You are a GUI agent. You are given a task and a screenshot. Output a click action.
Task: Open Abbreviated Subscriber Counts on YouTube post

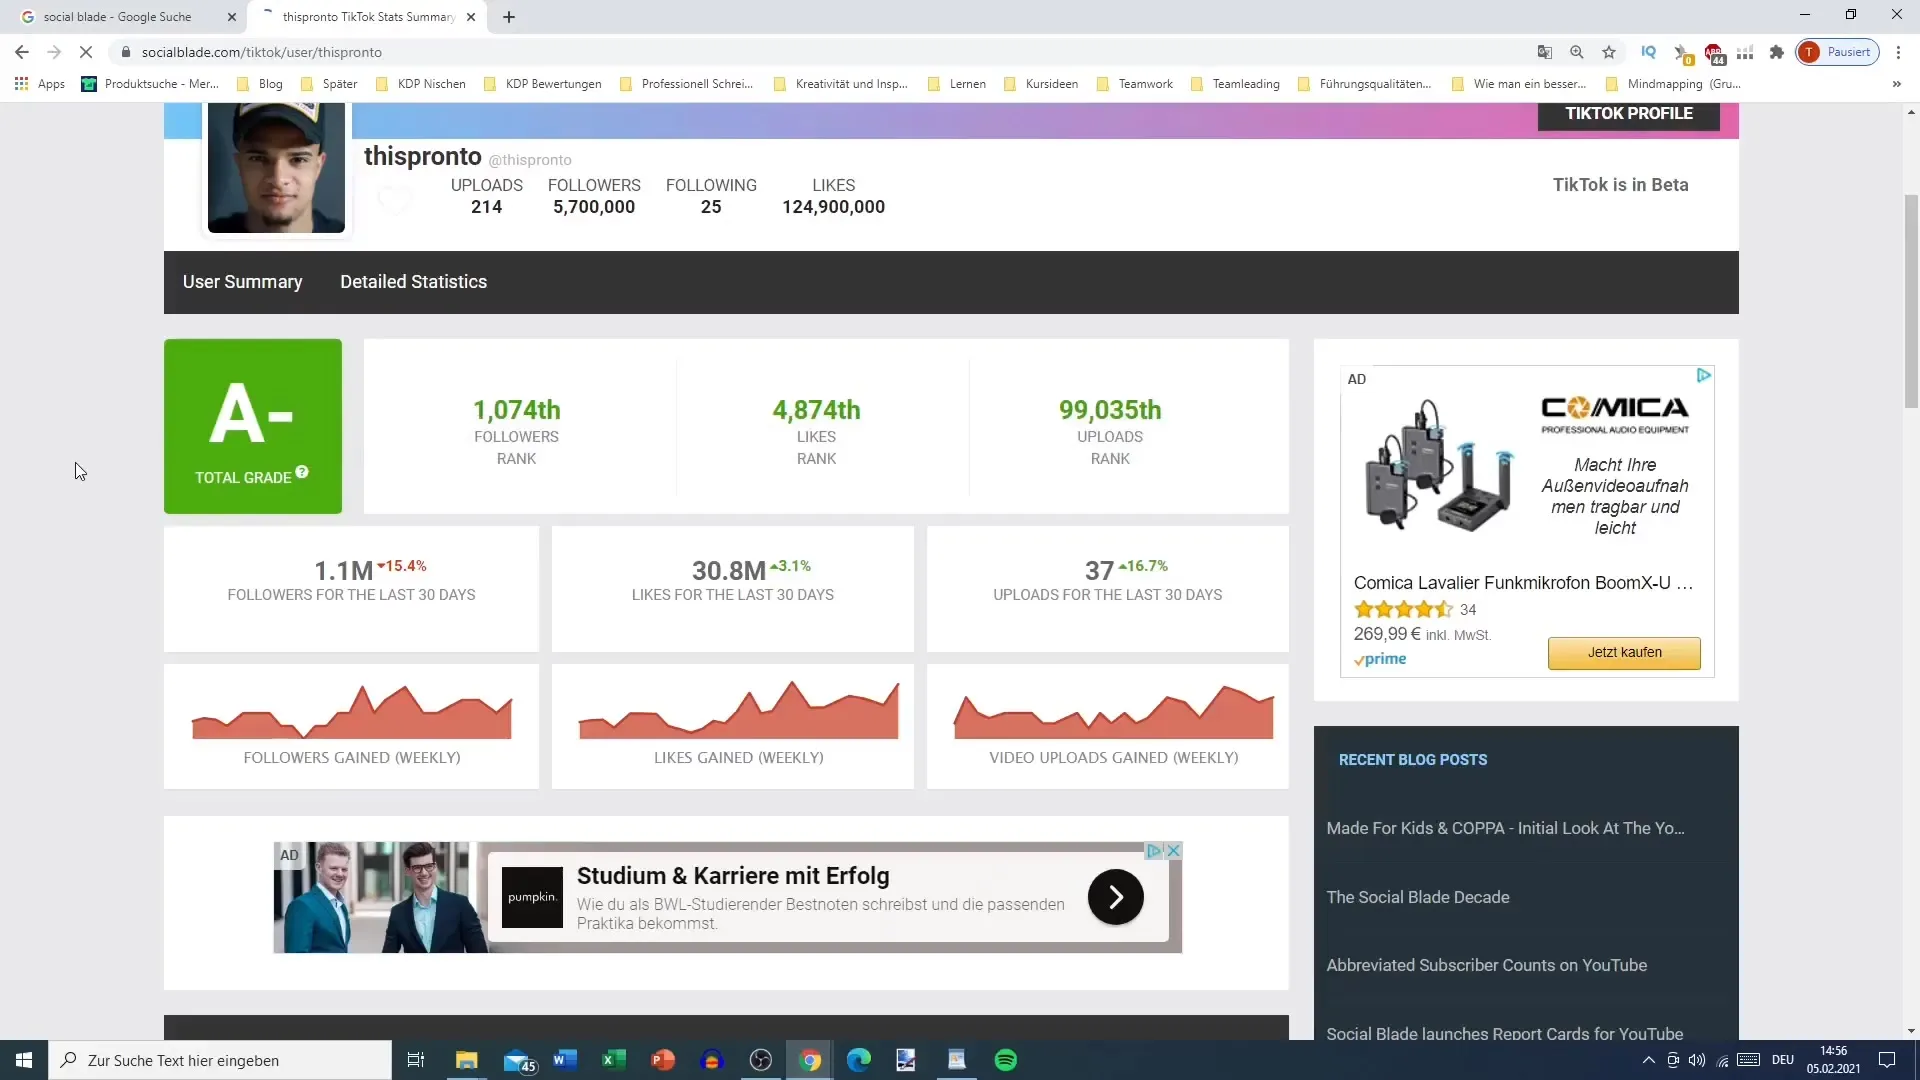(x=1486, y=965)
